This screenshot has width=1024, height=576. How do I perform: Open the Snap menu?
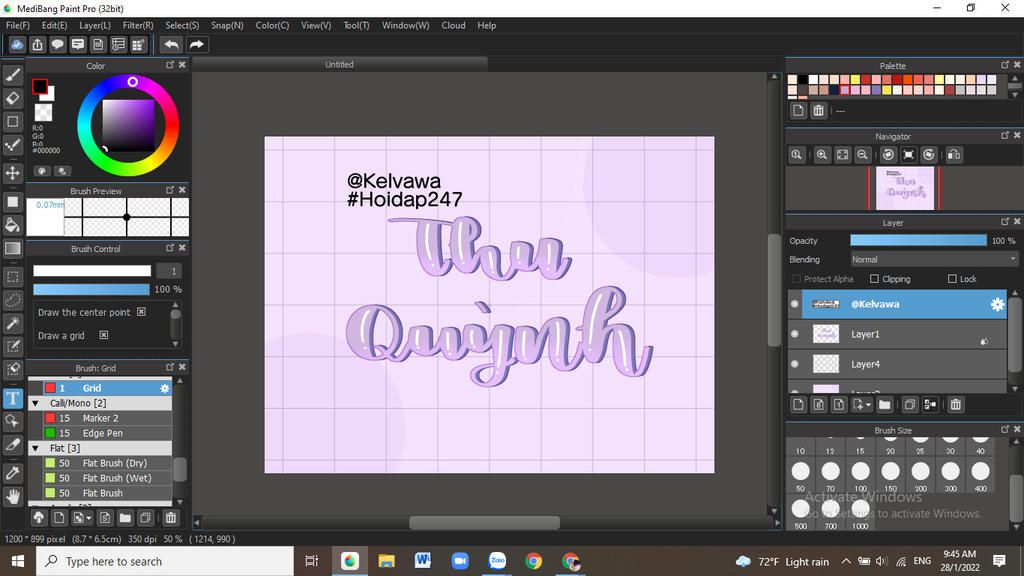coord(227,25)
